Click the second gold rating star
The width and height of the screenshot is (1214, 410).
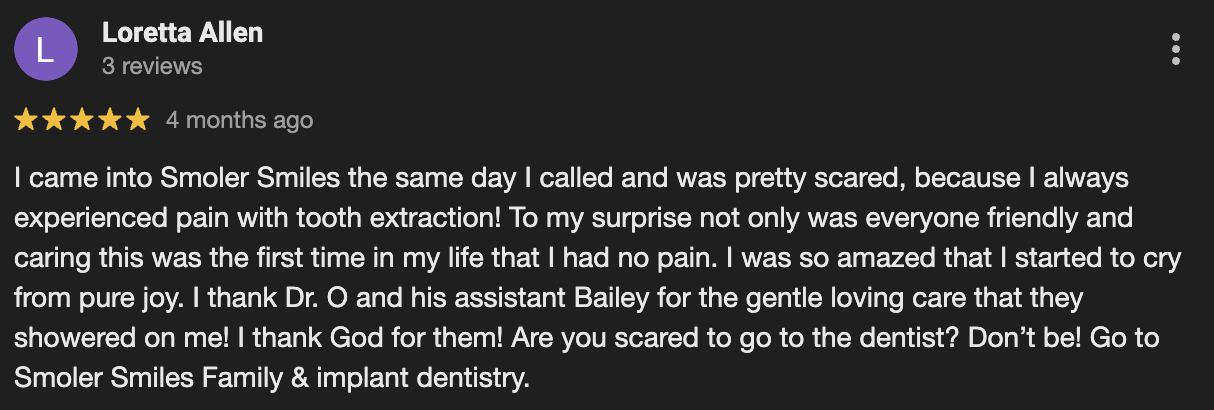click(x=54, y=120)
